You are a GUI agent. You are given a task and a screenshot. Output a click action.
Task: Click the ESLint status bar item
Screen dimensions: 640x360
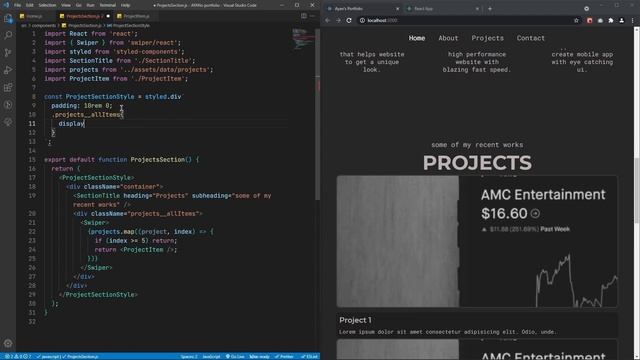pyautogui.click(x=309, y=357)
